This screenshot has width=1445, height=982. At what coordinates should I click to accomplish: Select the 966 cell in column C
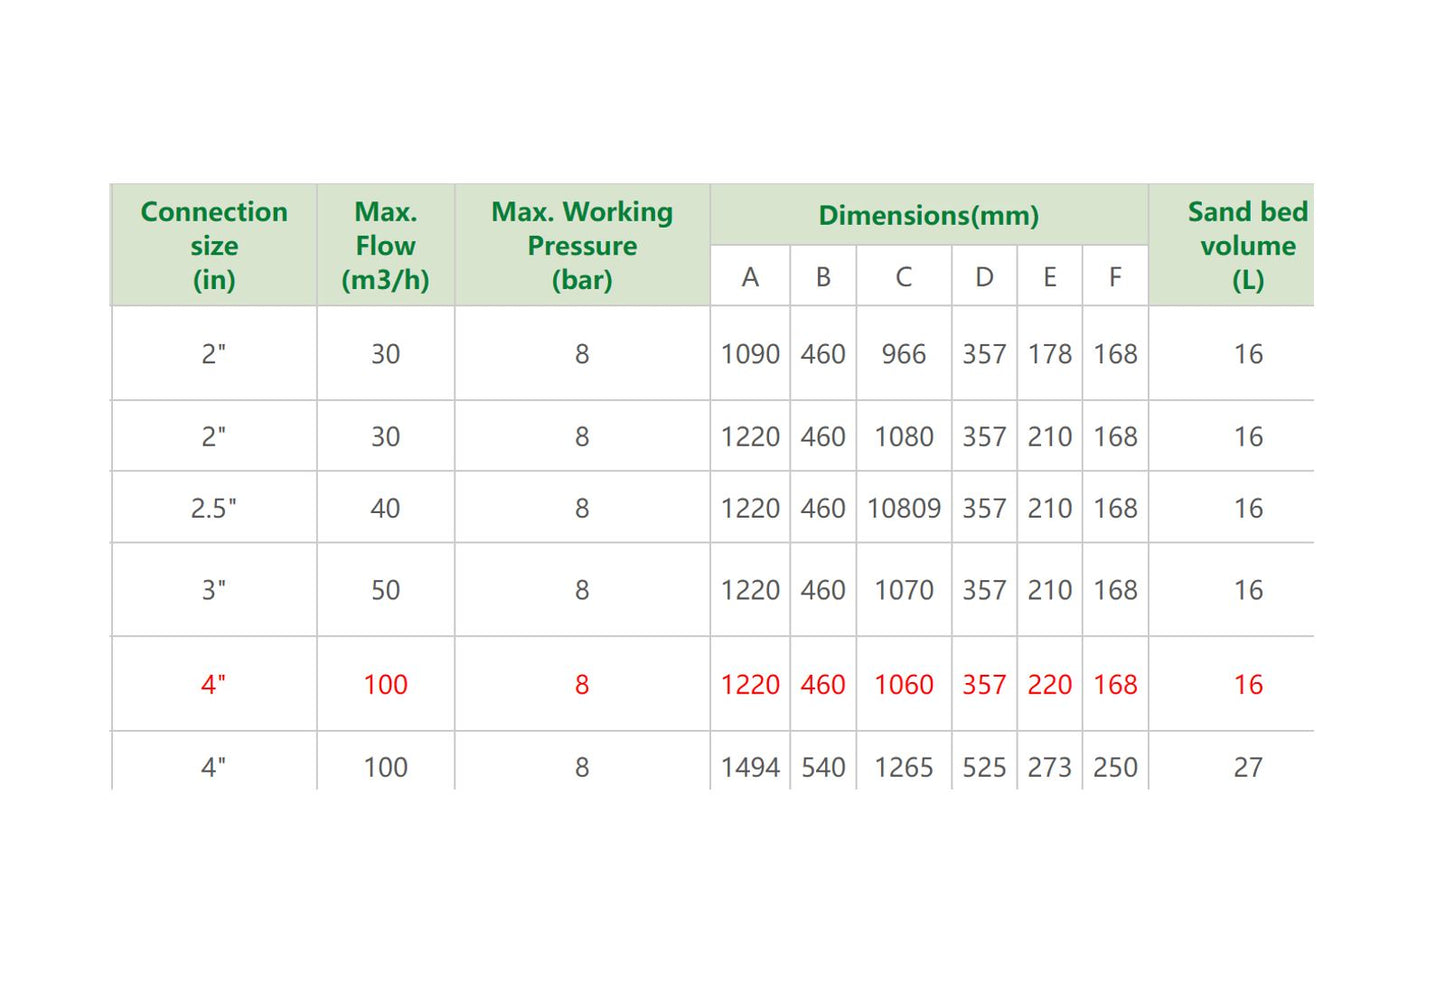tap(903, 354)
